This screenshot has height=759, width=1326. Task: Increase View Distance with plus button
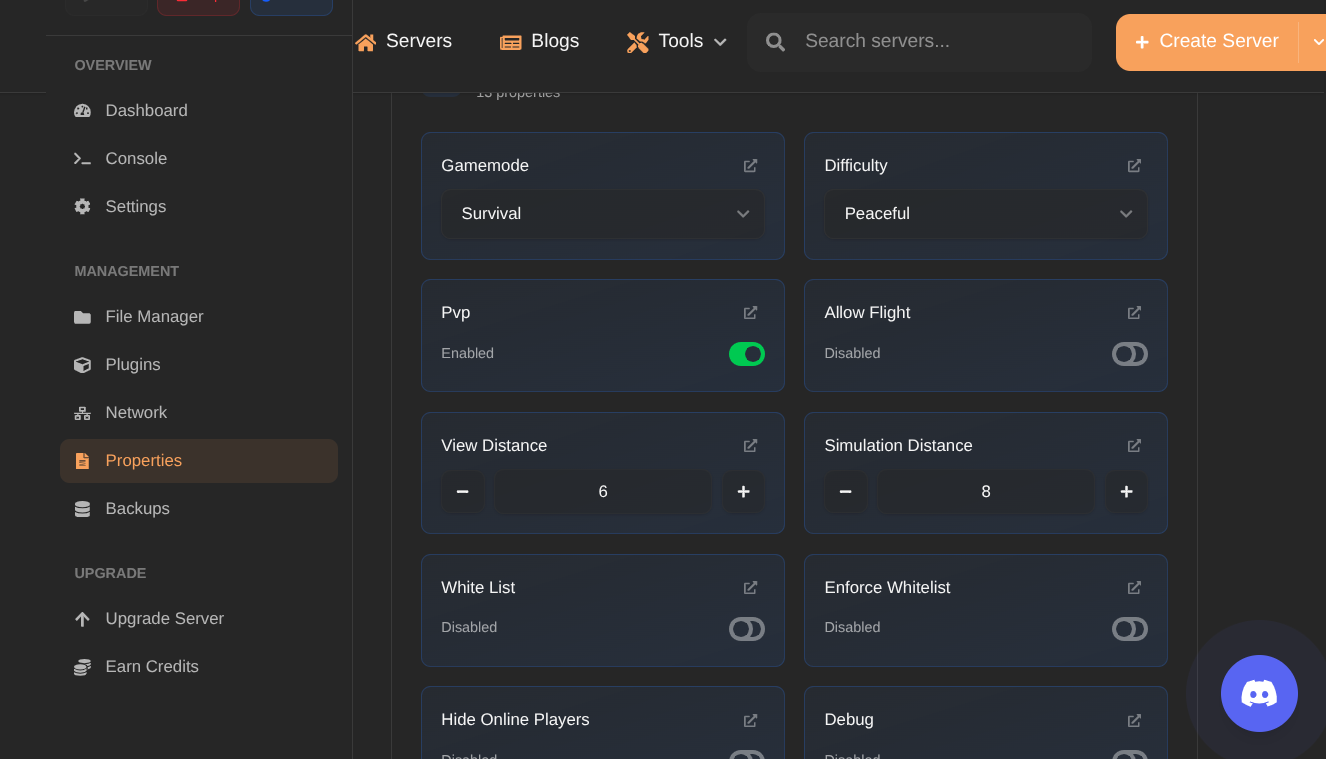tap(743, 492)
